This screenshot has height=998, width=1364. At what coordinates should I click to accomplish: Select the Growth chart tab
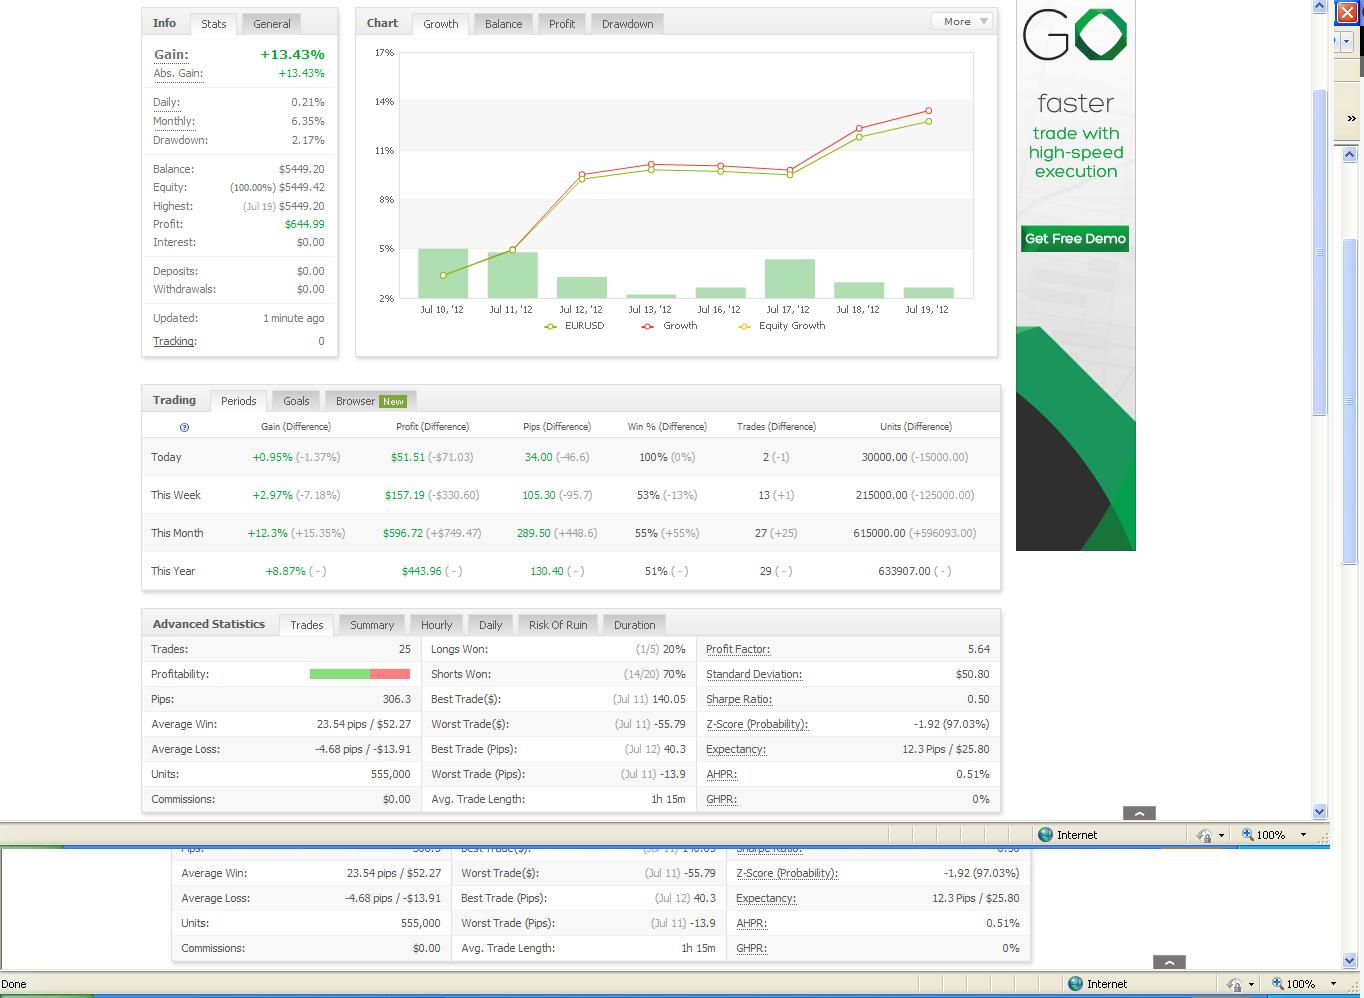[440, 24]
